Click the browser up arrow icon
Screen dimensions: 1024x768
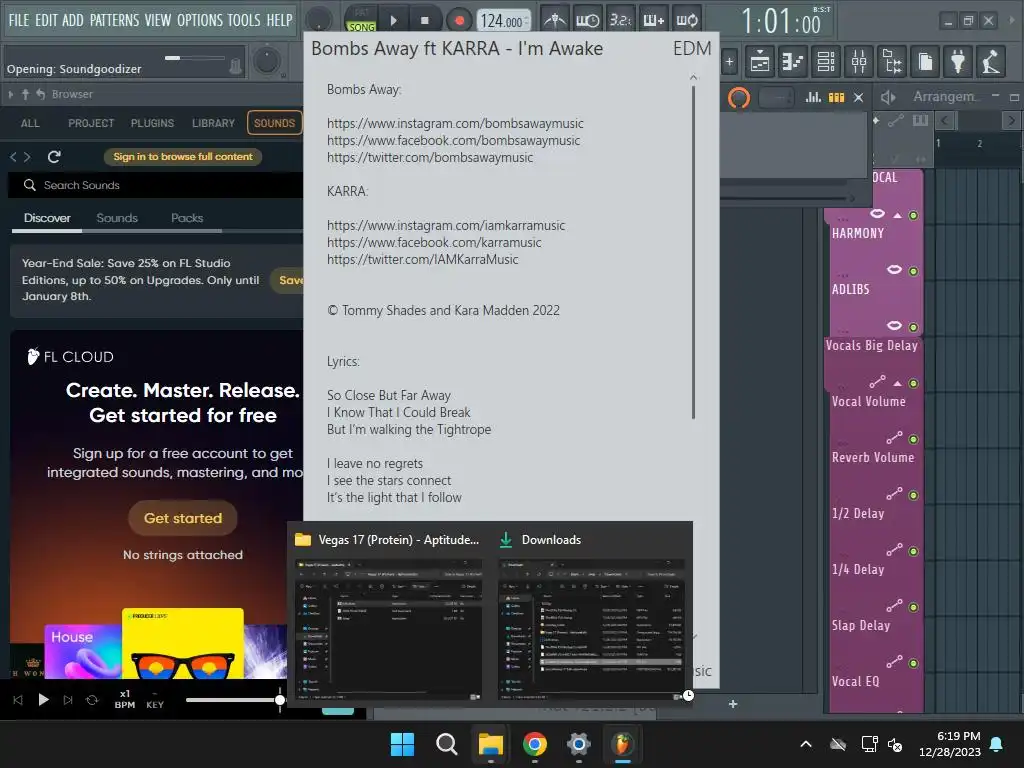click(x=25, y=94)
